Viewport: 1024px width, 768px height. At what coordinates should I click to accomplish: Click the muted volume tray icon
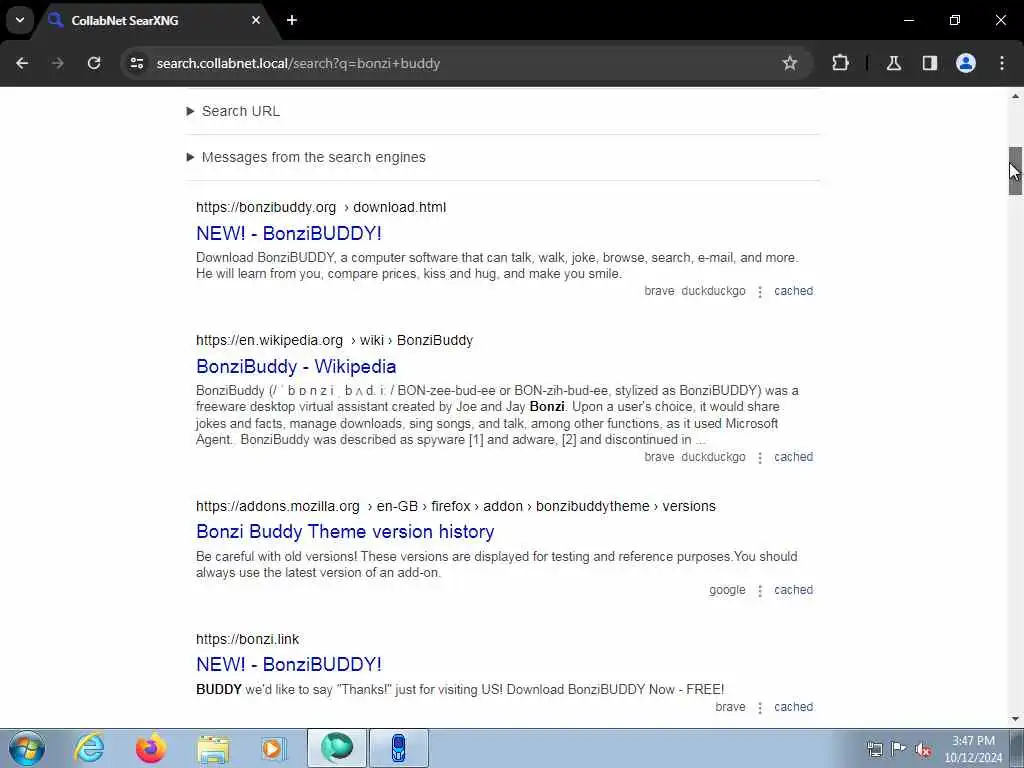click(x=923, y=749)
